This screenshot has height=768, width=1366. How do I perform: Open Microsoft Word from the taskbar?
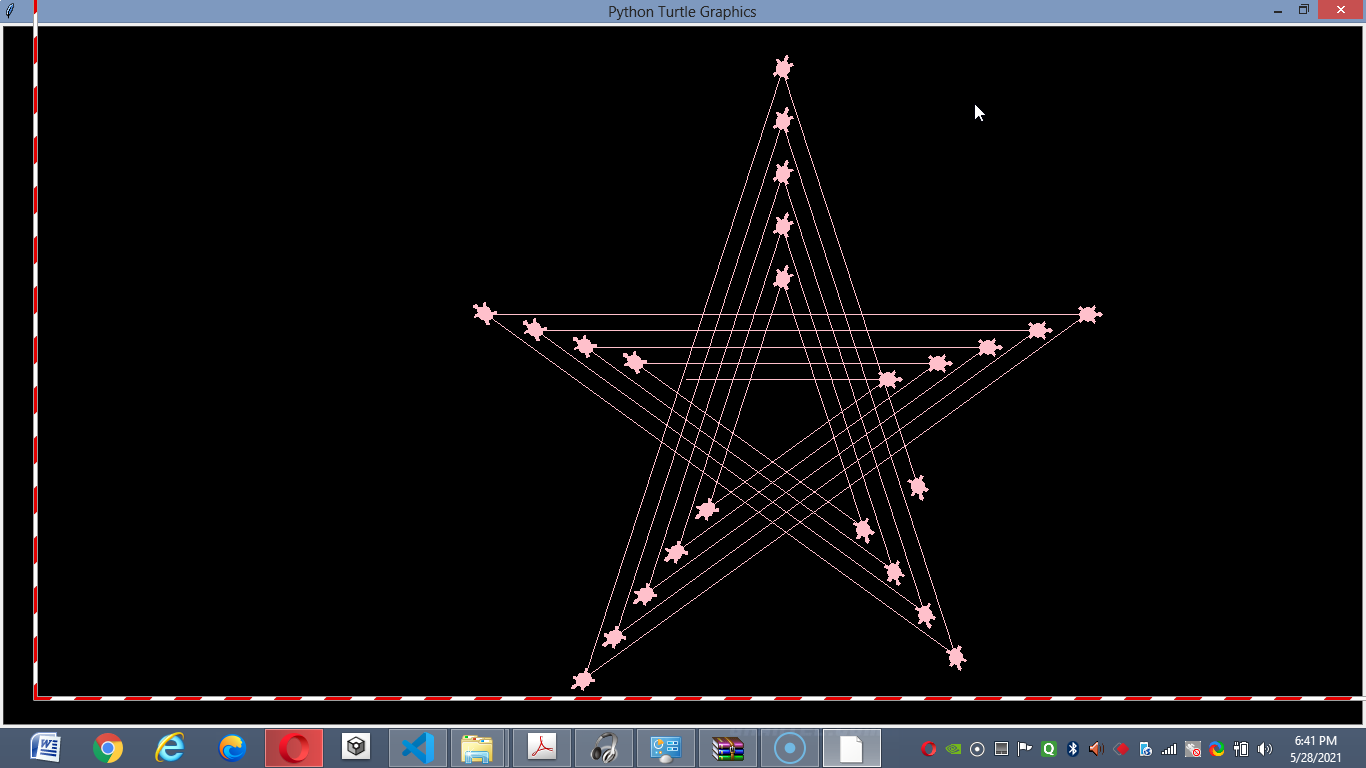[x=46, y=748]
